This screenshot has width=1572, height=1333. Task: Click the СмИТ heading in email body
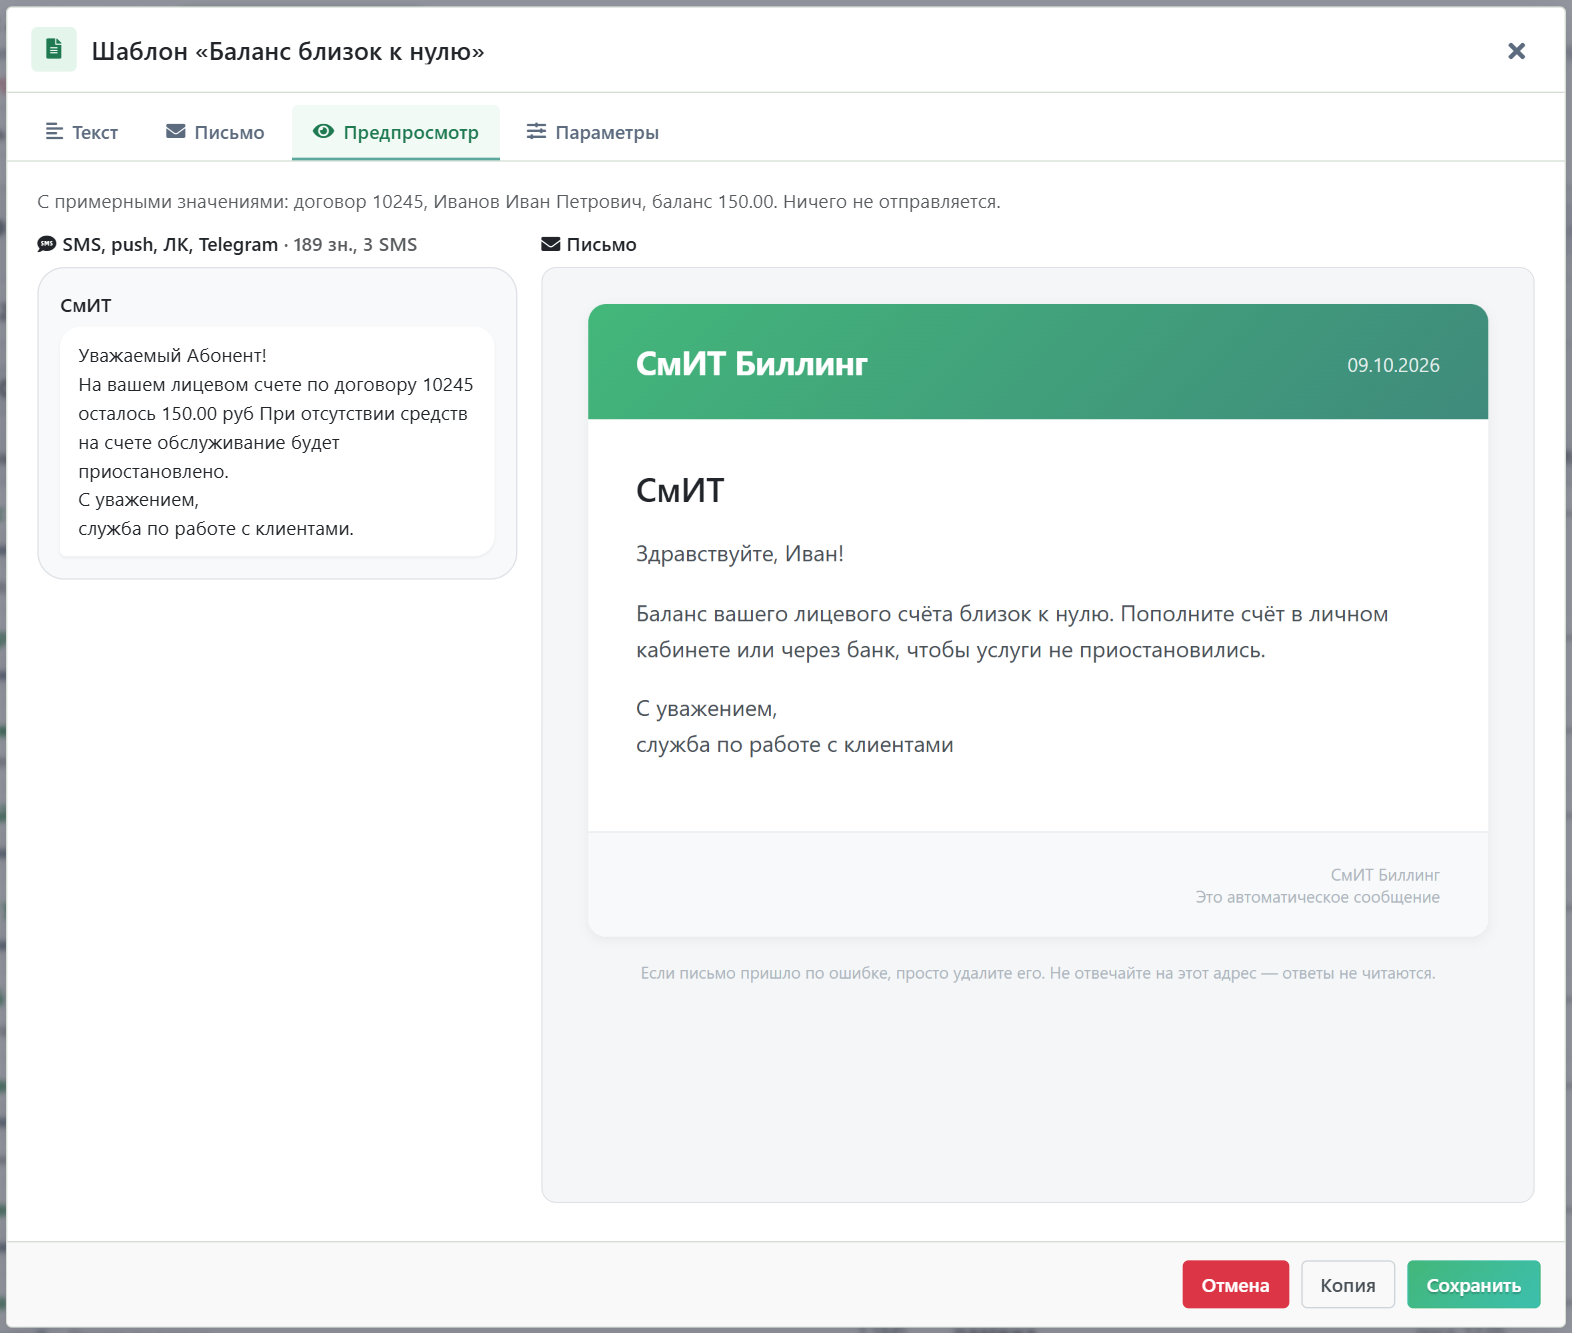click(680, 490)
